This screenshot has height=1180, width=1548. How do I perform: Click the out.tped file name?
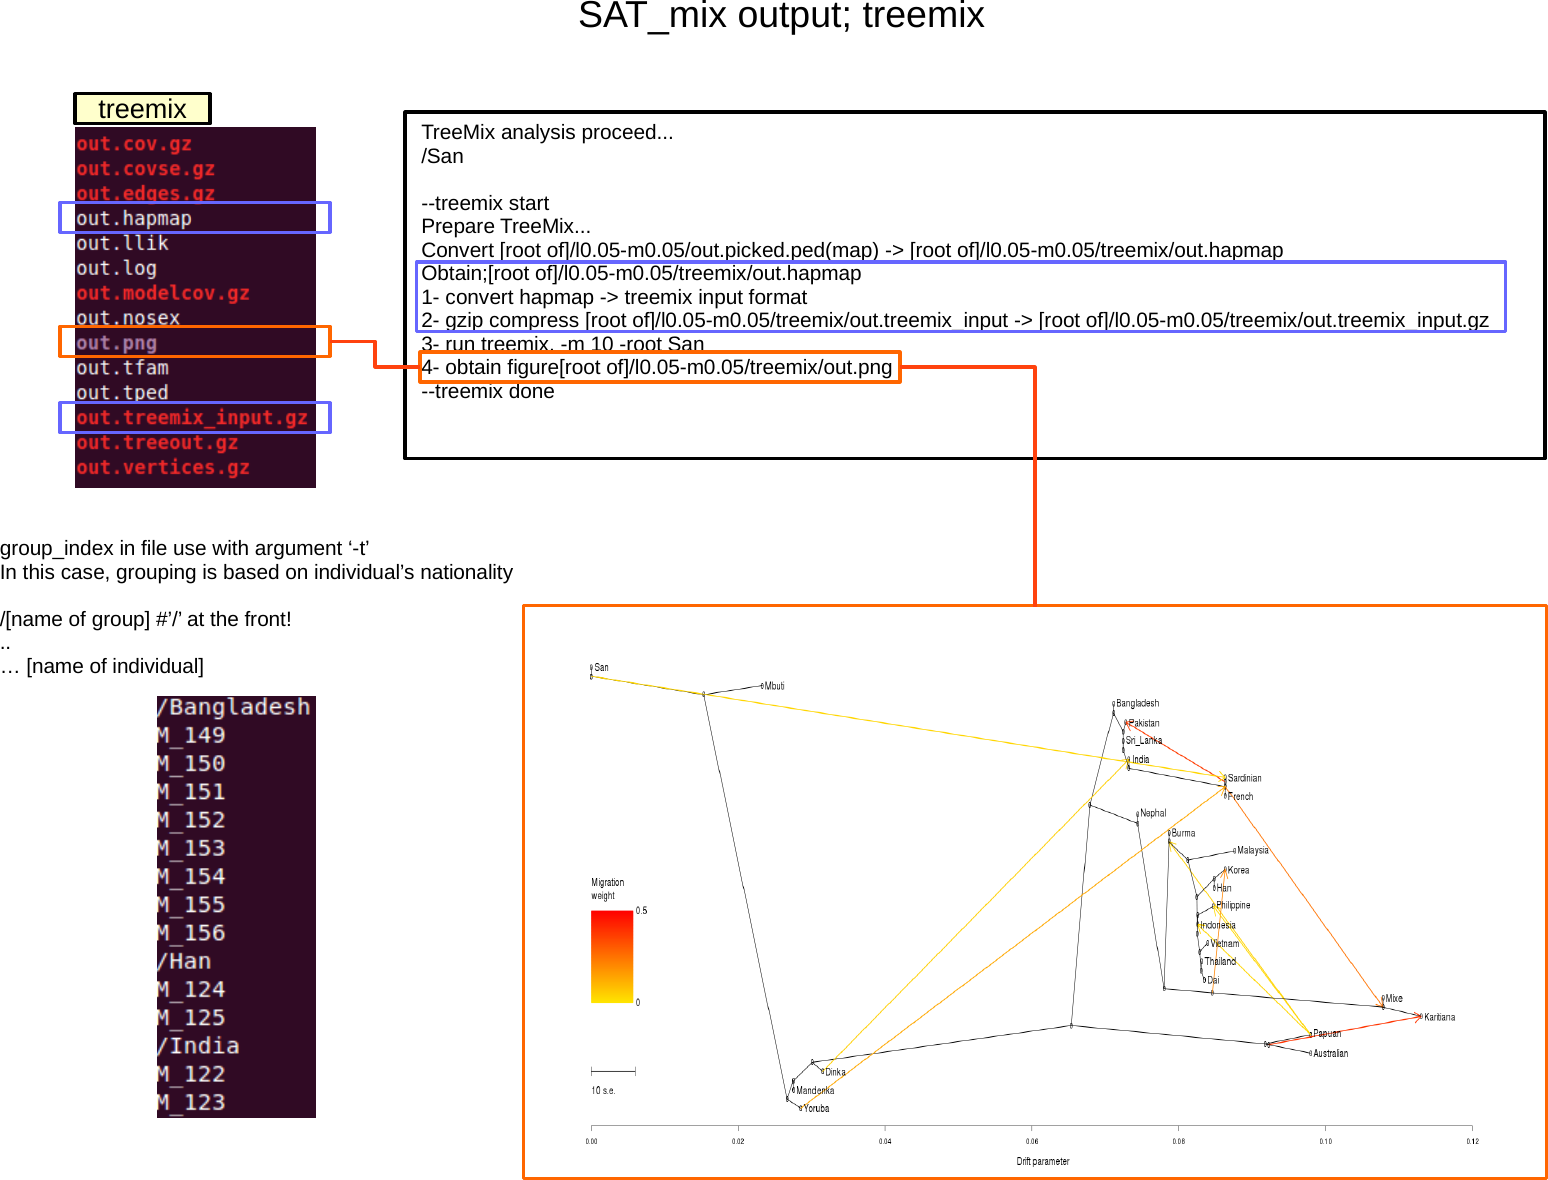point(122,393)
